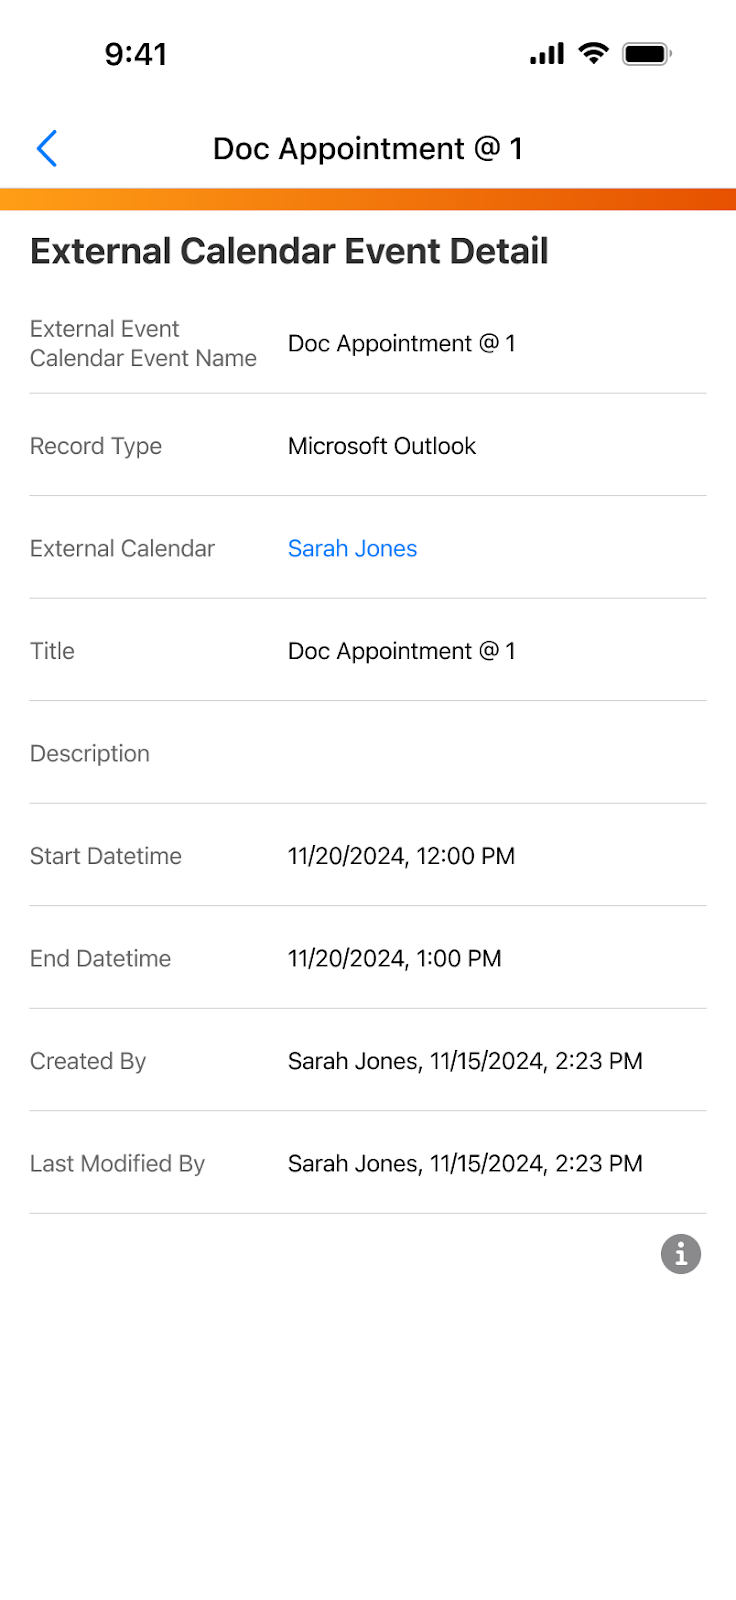Tap the External Calendar field label
736x1600 pixels.
point(122,549)
